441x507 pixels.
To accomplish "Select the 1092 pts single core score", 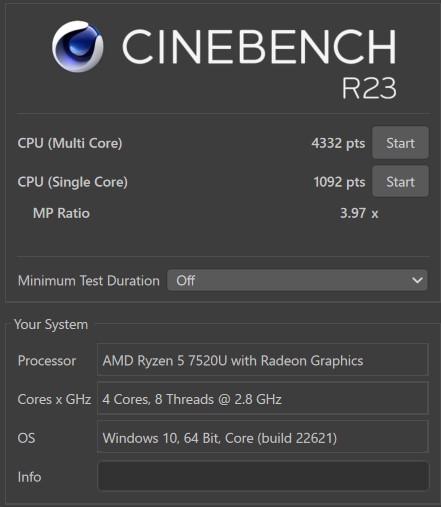I will 339,182.
